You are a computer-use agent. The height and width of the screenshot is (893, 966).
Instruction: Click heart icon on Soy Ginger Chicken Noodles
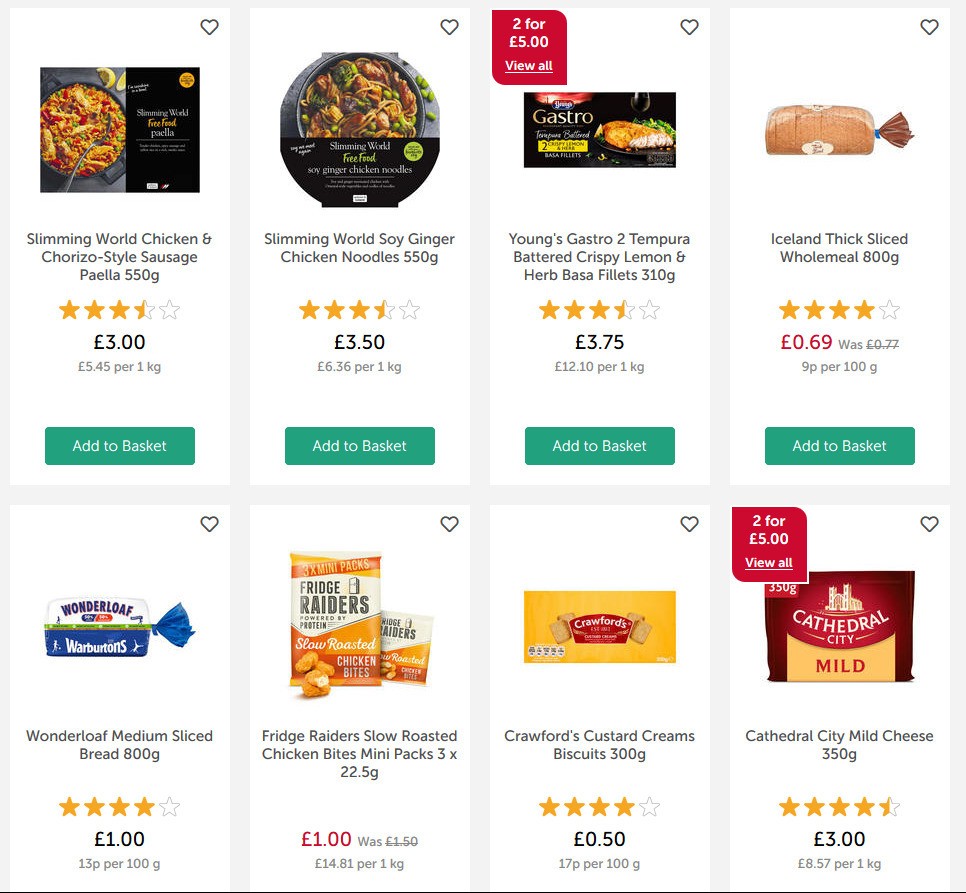coord(449,28)
